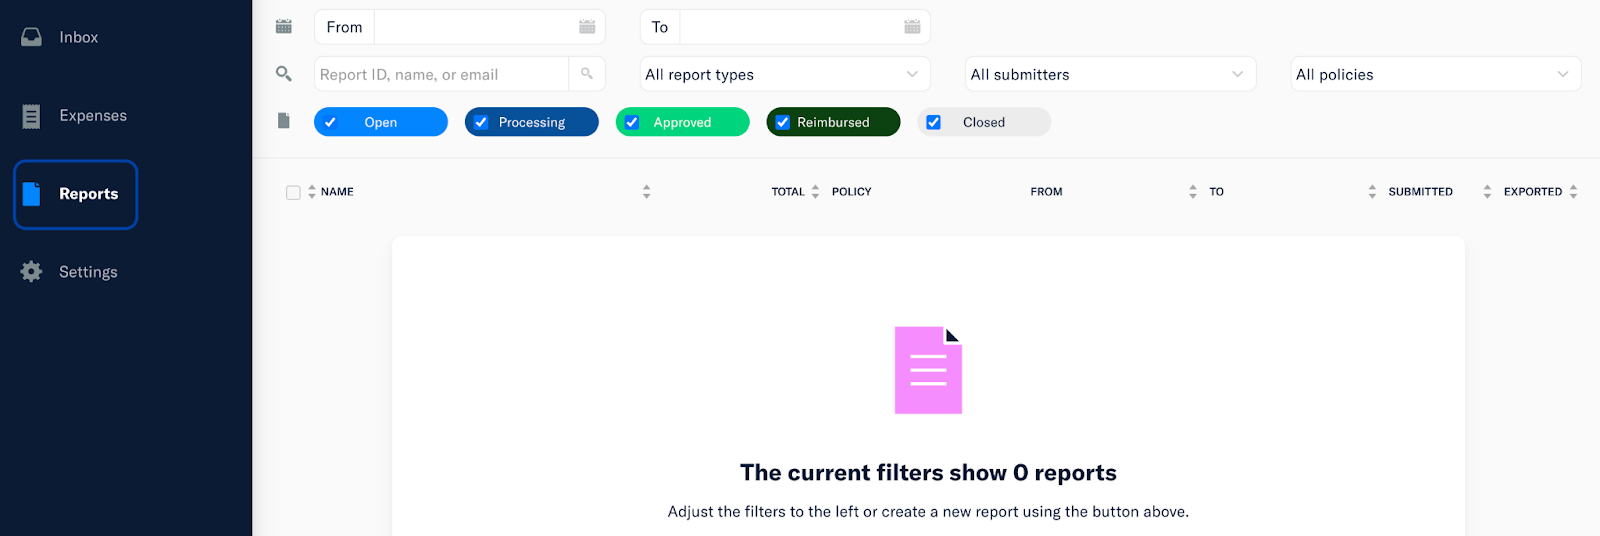Click the Expenses receipt icon in sidebar
This screenshot has width=1600, height=536.
pos(32,116)
